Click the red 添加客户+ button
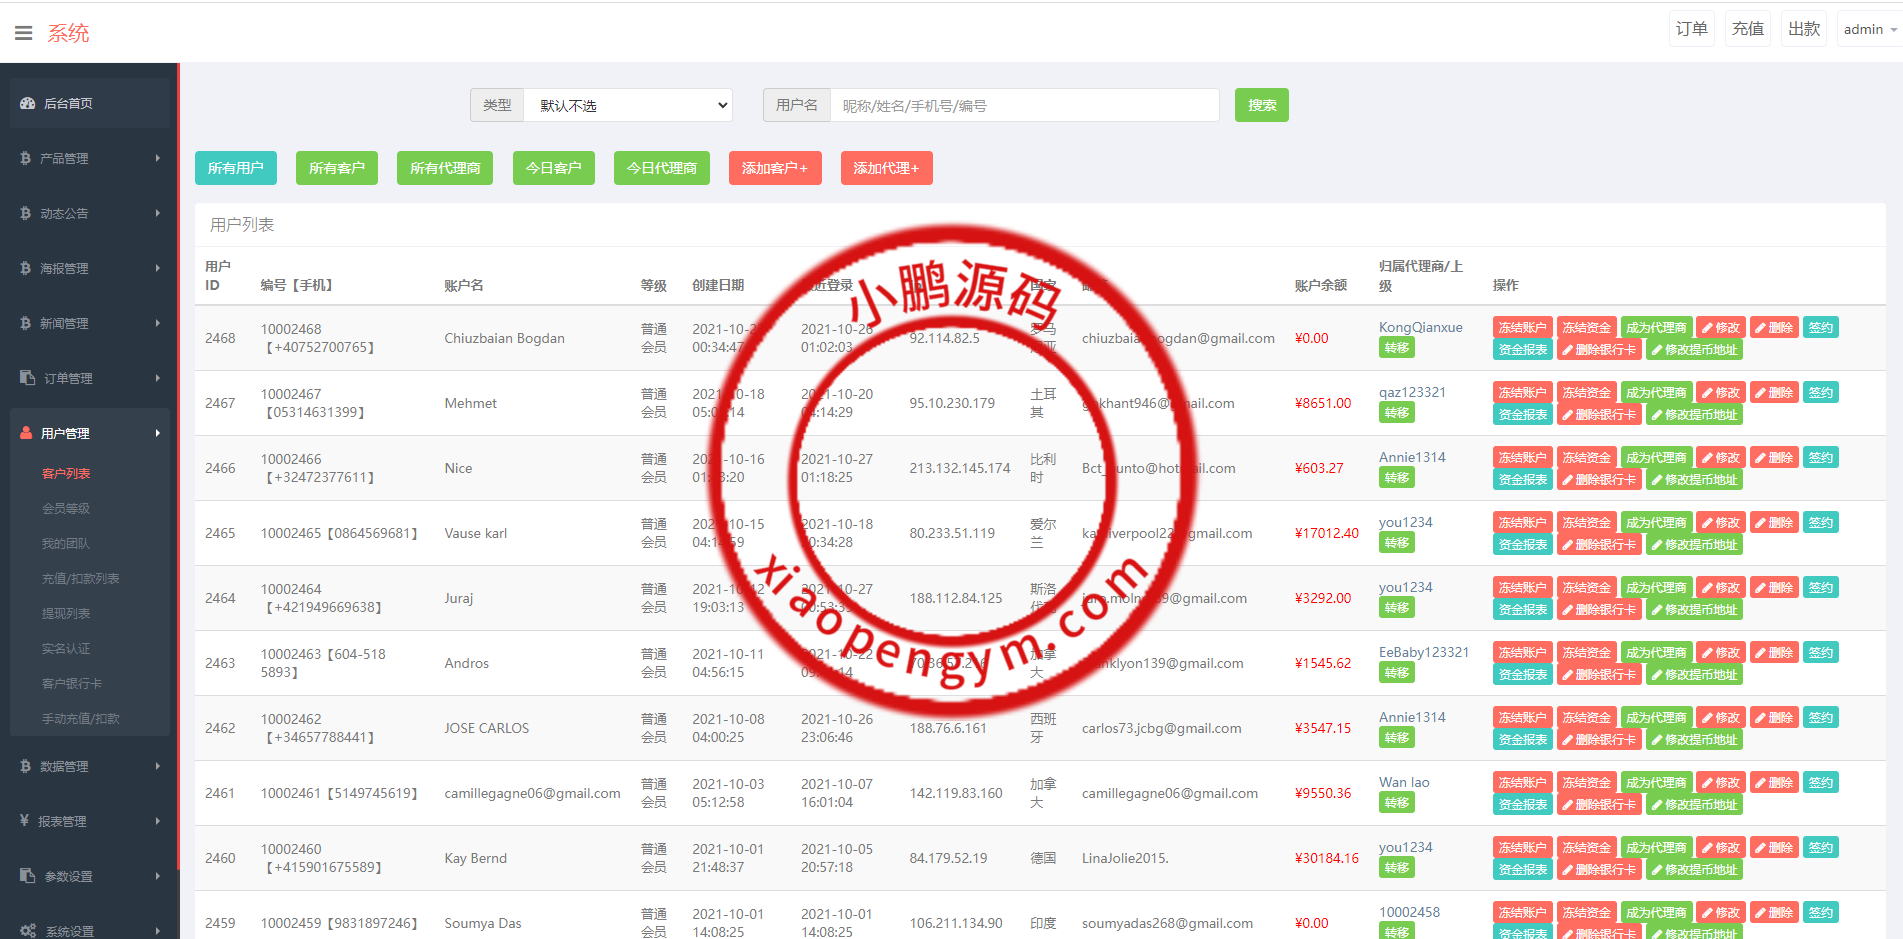 (x=774, y=168)
